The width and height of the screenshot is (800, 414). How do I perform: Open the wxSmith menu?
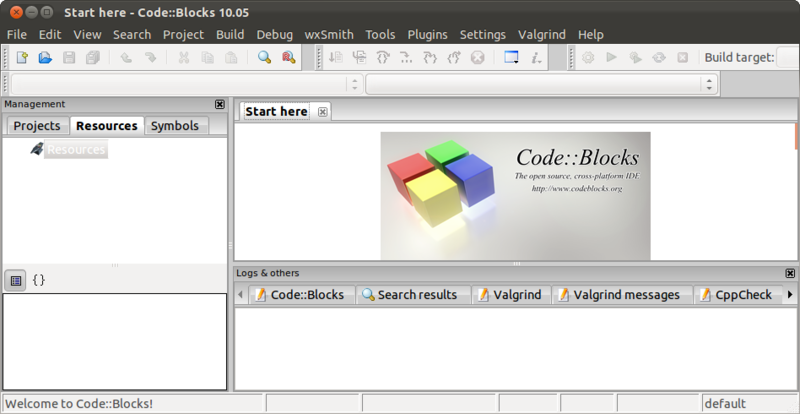(x=329, y=35)
